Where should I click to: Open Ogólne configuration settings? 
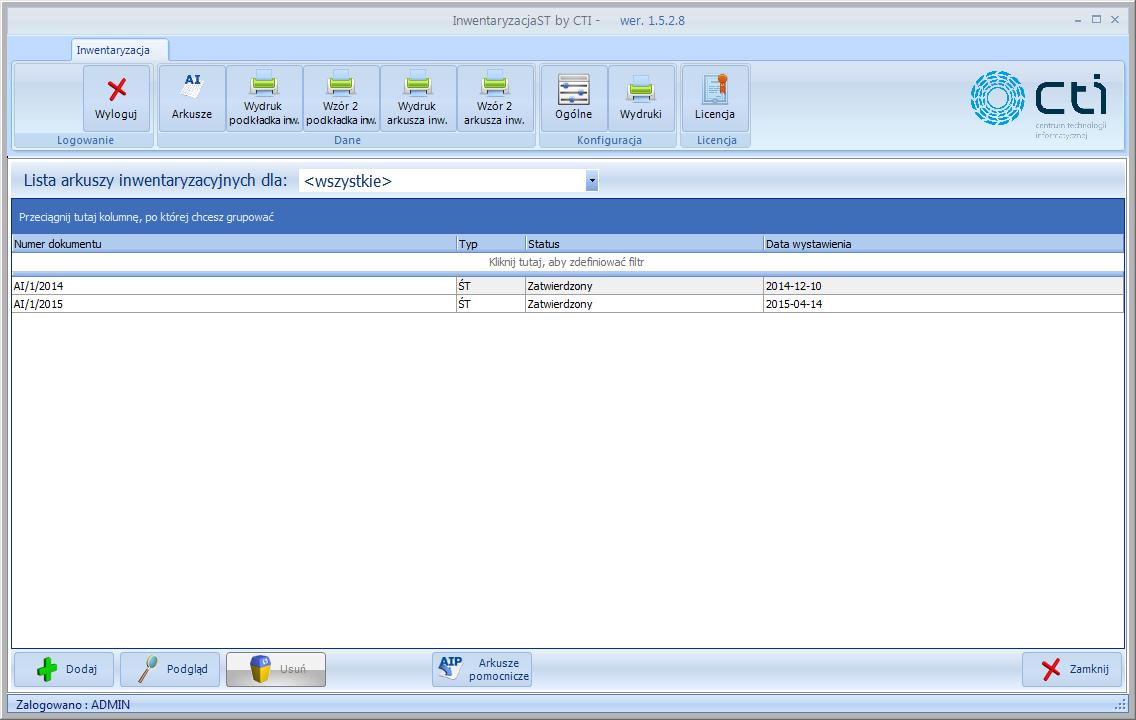(574, 99)
